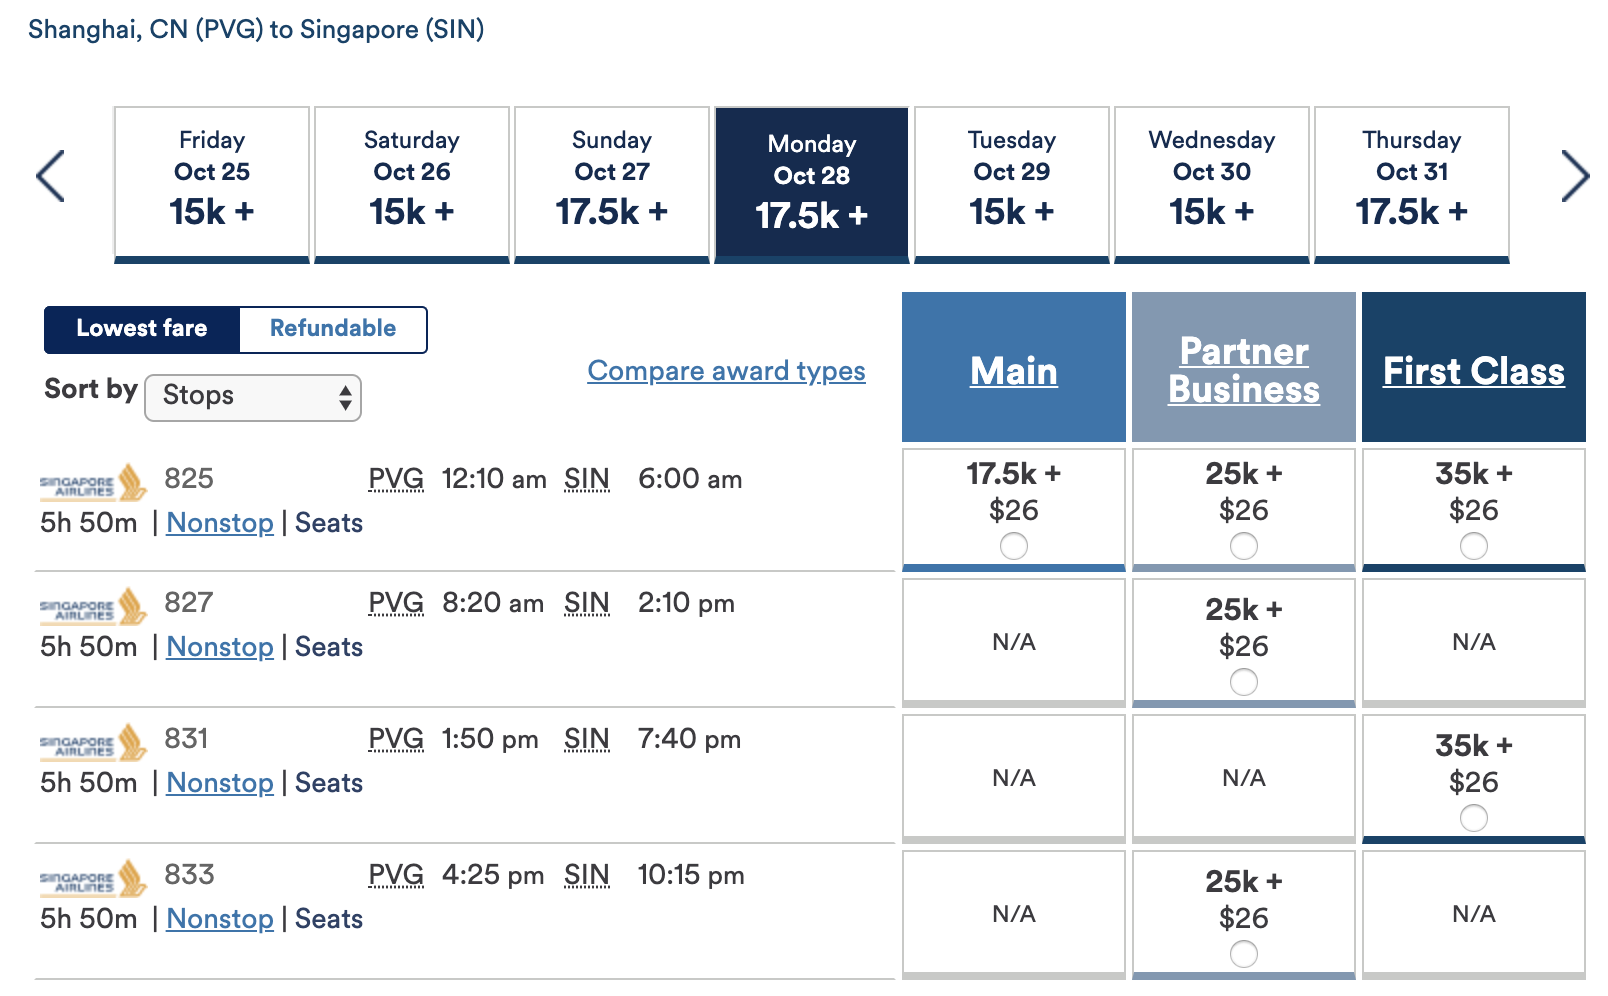Screen dimensions: 1608x996
Task: Select Lowest fare option
Action: pyautogui.click(x=142, y=329)
